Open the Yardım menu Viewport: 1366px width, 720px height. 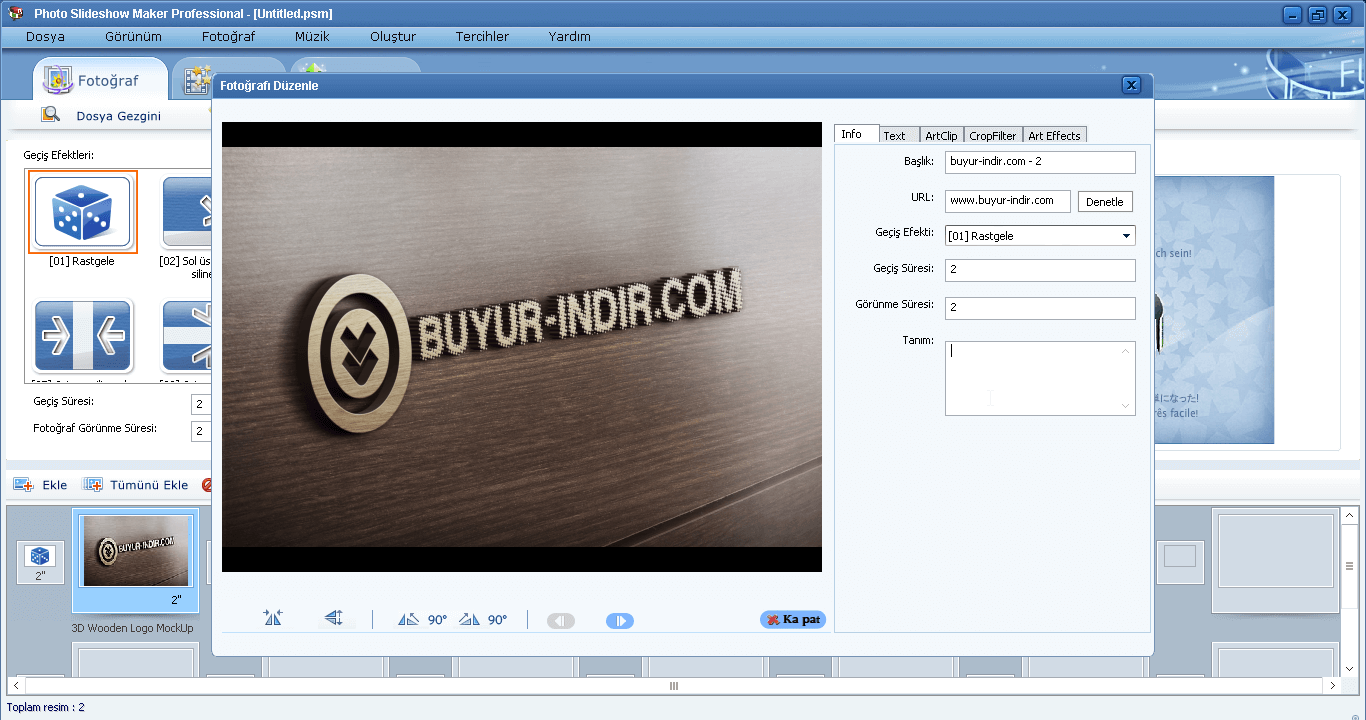(569, 36)
